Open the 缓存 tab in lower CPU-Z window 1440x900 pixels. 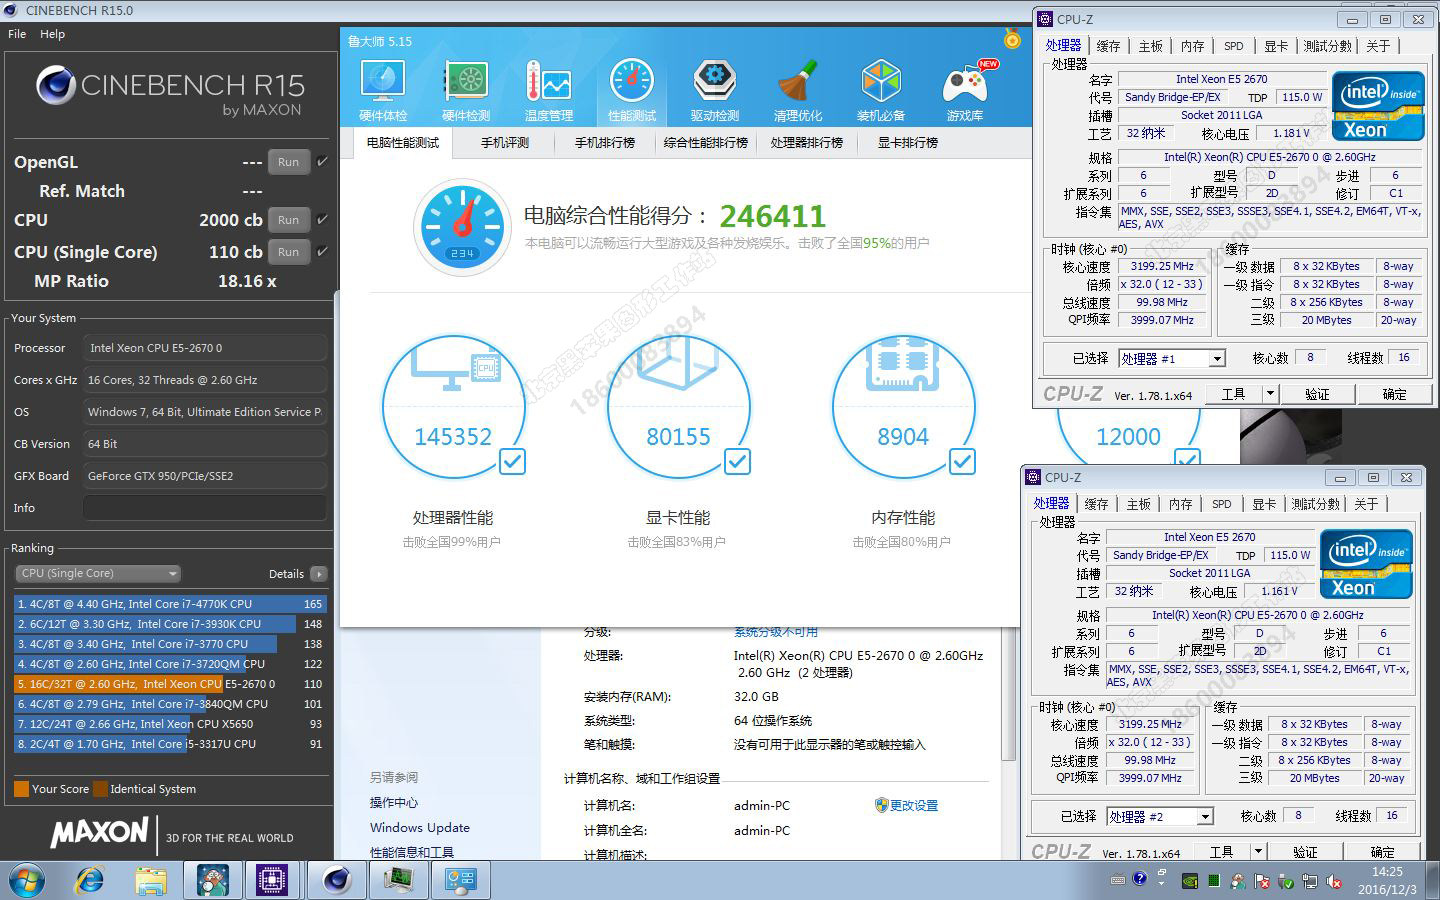click(x=1096, y=504)
